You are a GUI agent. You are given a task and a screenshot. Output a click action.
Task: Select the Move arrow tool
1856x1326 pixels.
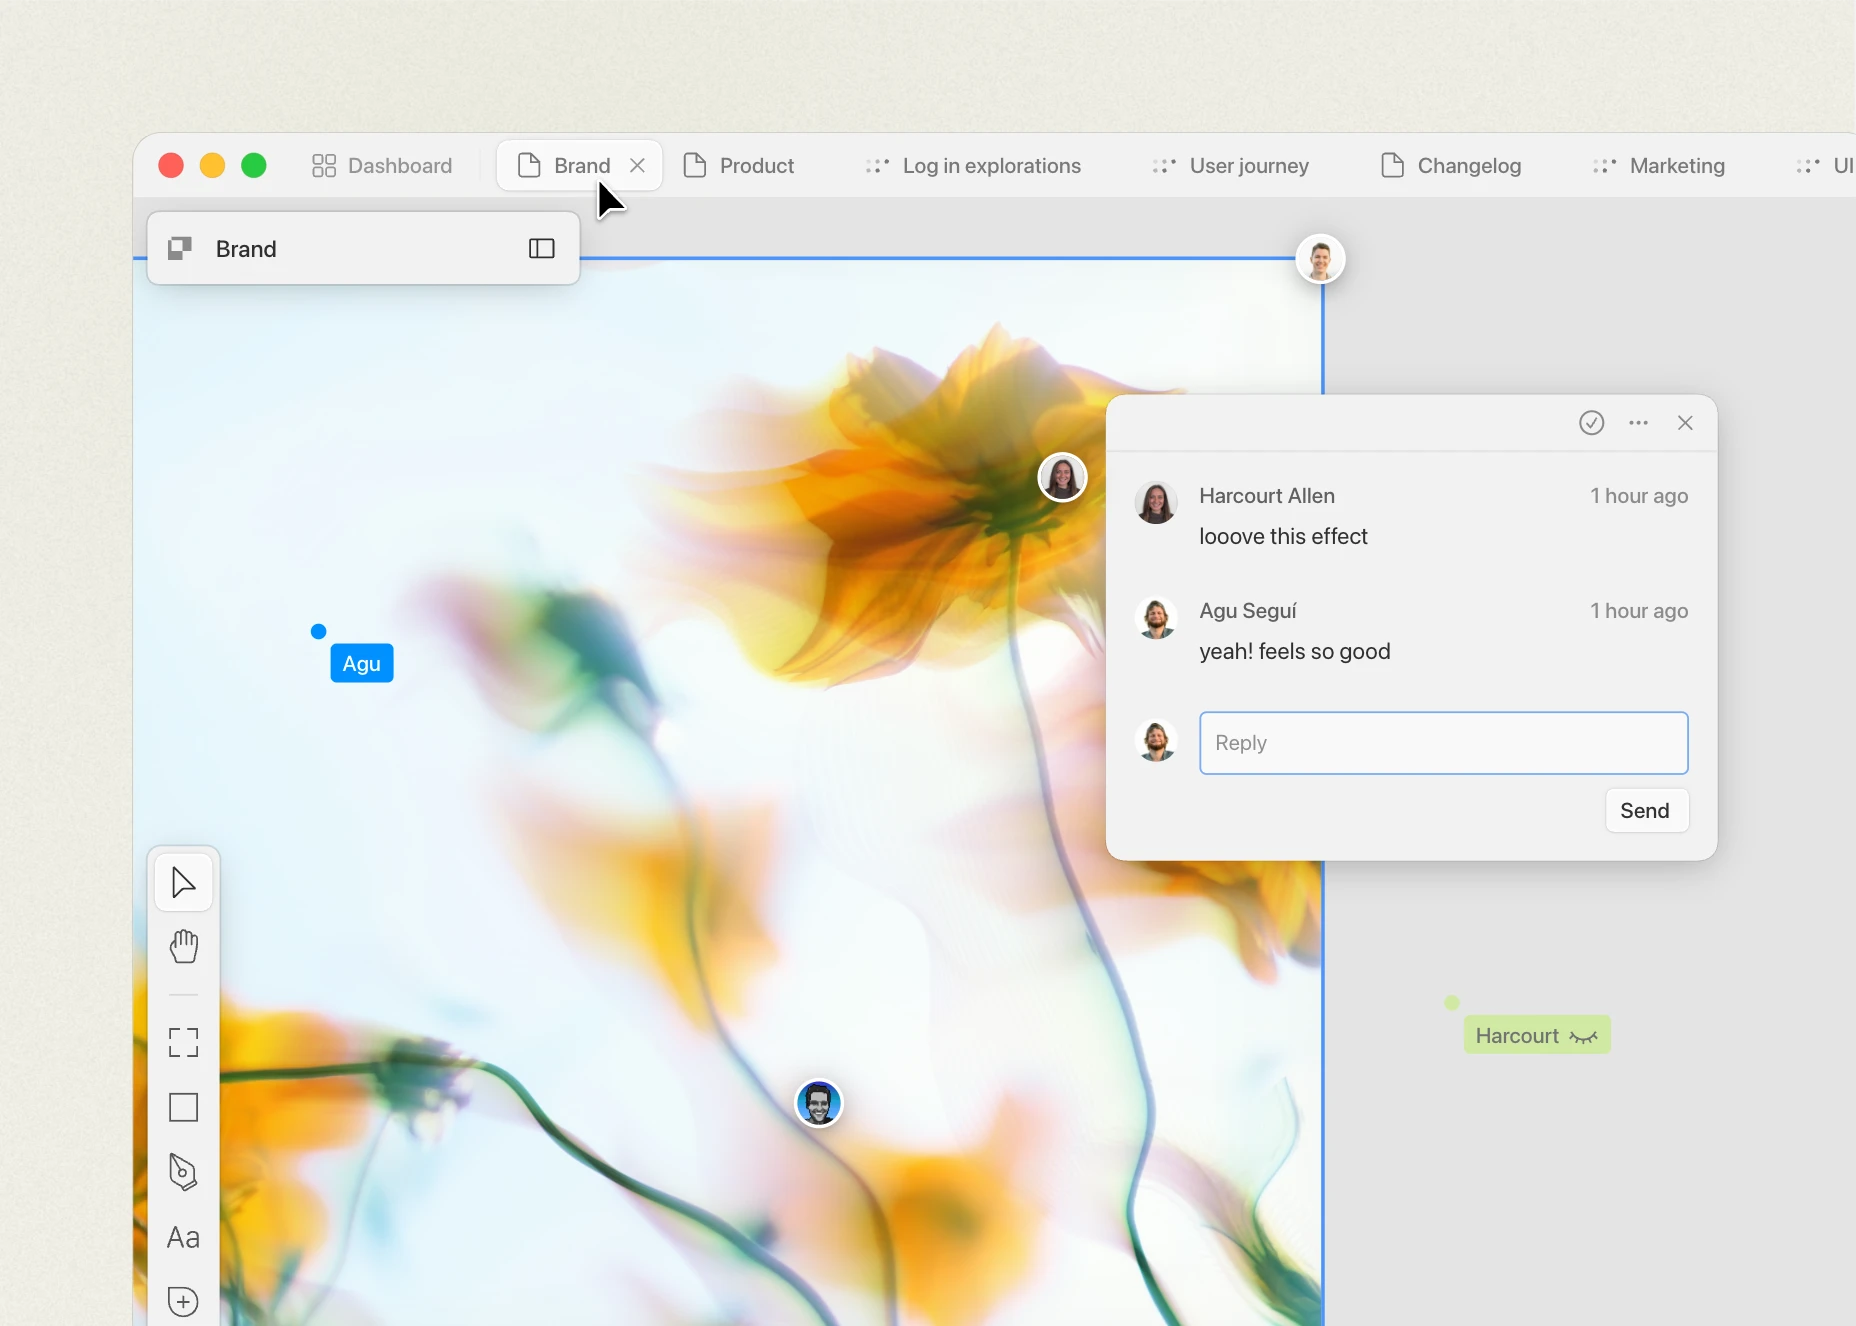click(183, 883)
